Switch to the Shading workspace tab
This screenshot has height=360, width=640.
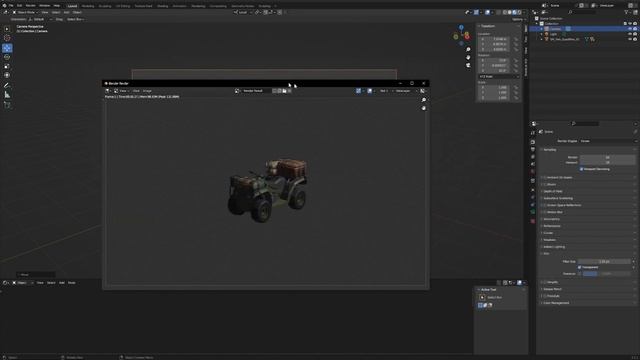pyautogui.click(x=162, y=6)
